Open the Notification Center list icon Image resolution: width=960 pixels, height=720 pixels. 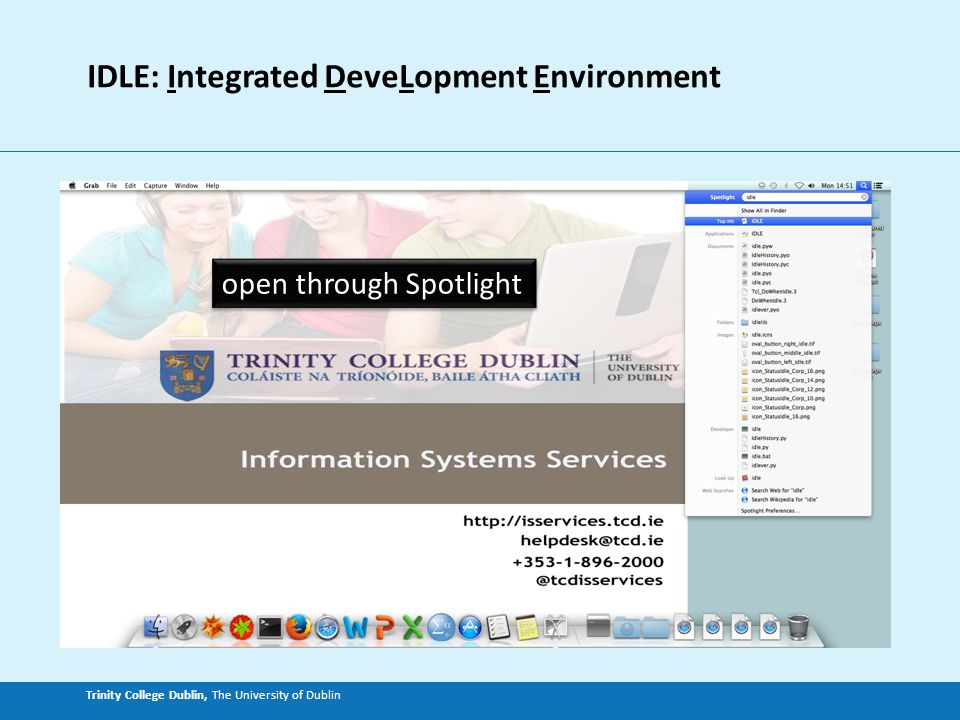[878, 186]
